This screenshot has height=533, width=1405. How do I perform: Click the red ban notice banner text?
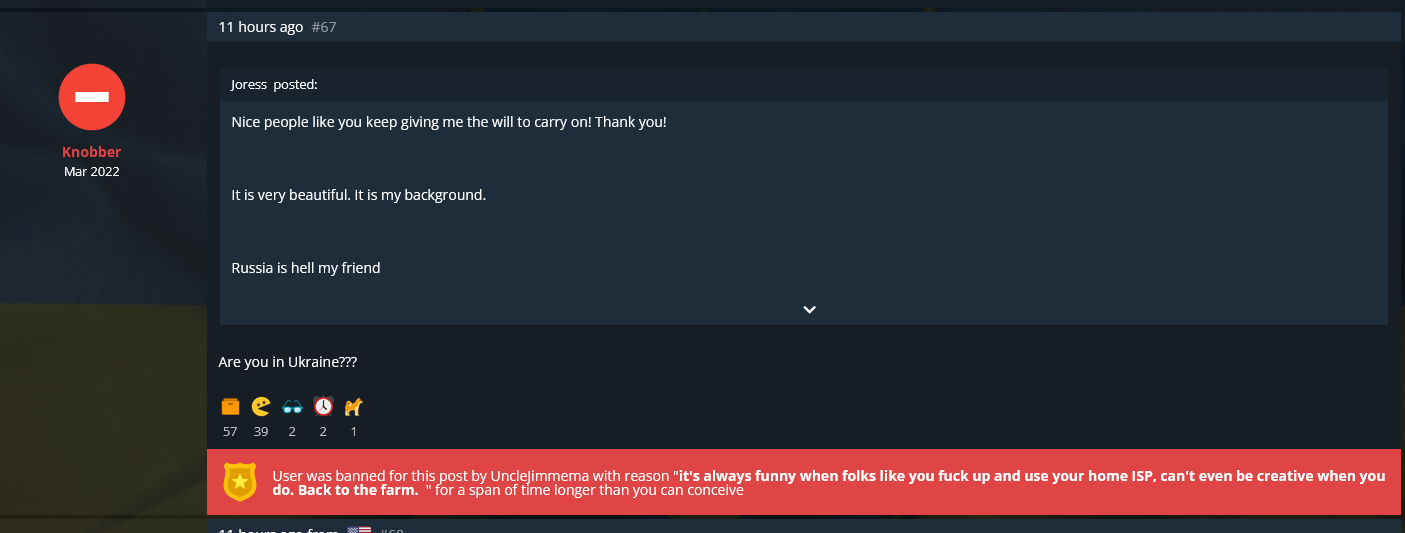pyautogui.click(x=829, y=483)
